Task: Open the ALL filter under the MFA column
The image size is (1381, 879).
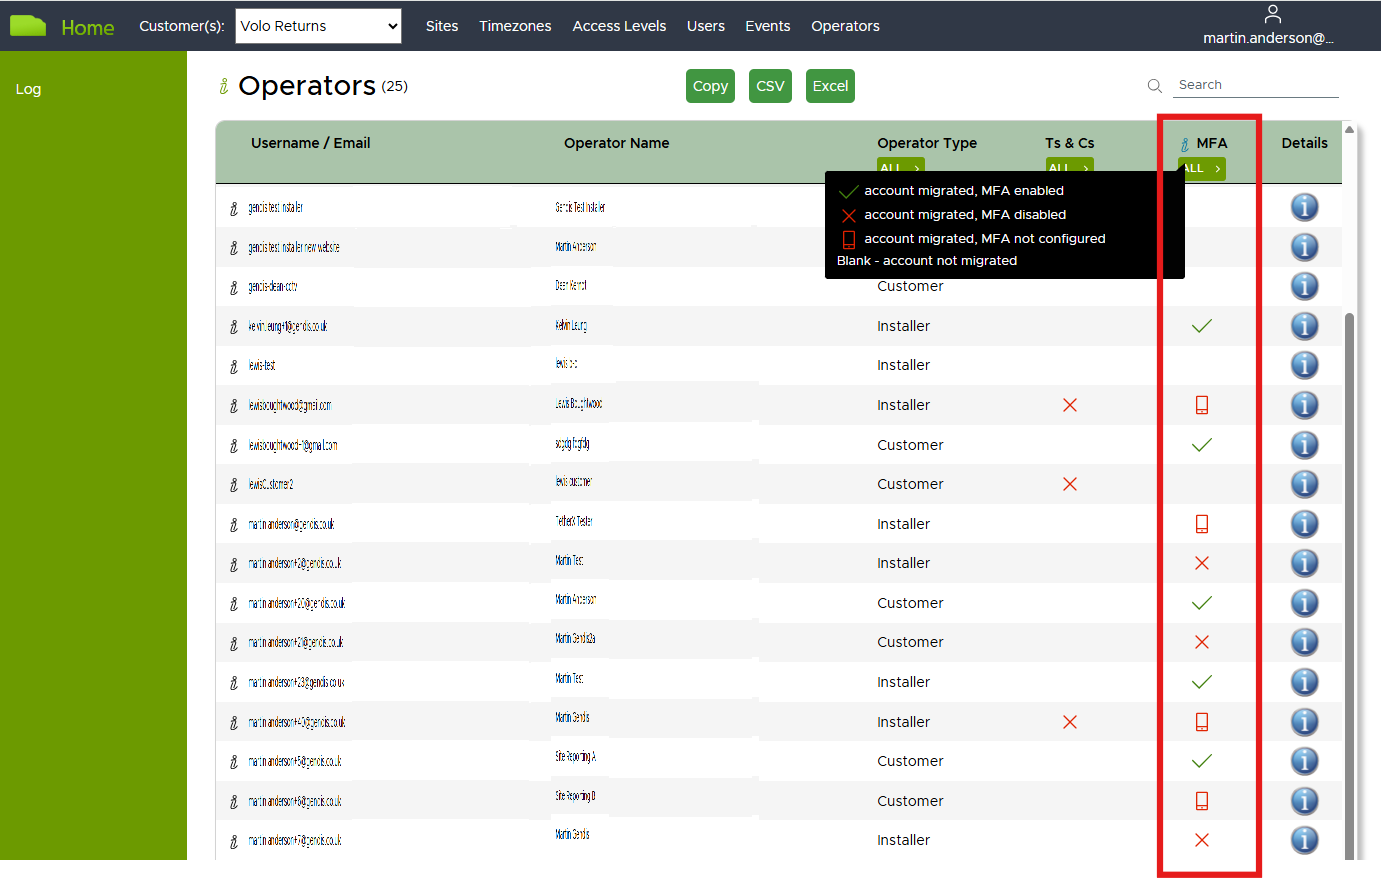Action: click(1201, 168)
